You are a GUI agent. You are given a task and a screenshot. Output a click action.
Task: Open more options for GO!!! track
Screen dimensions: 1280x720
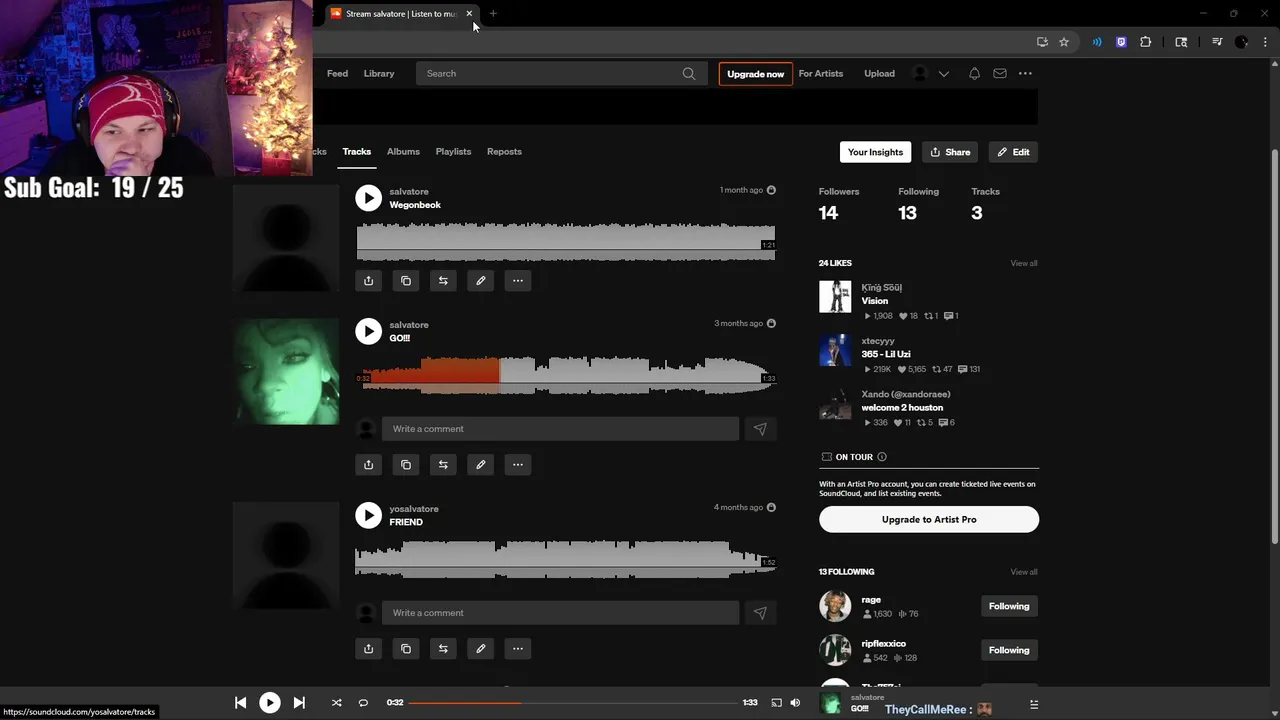[518, 465]
